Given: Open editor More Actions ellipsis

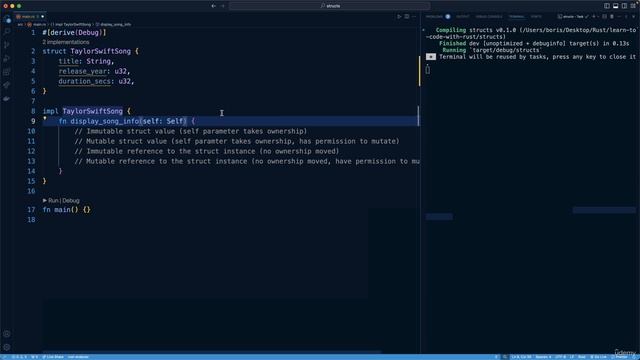Looking at the screenshot, I should tap(414, 17).
